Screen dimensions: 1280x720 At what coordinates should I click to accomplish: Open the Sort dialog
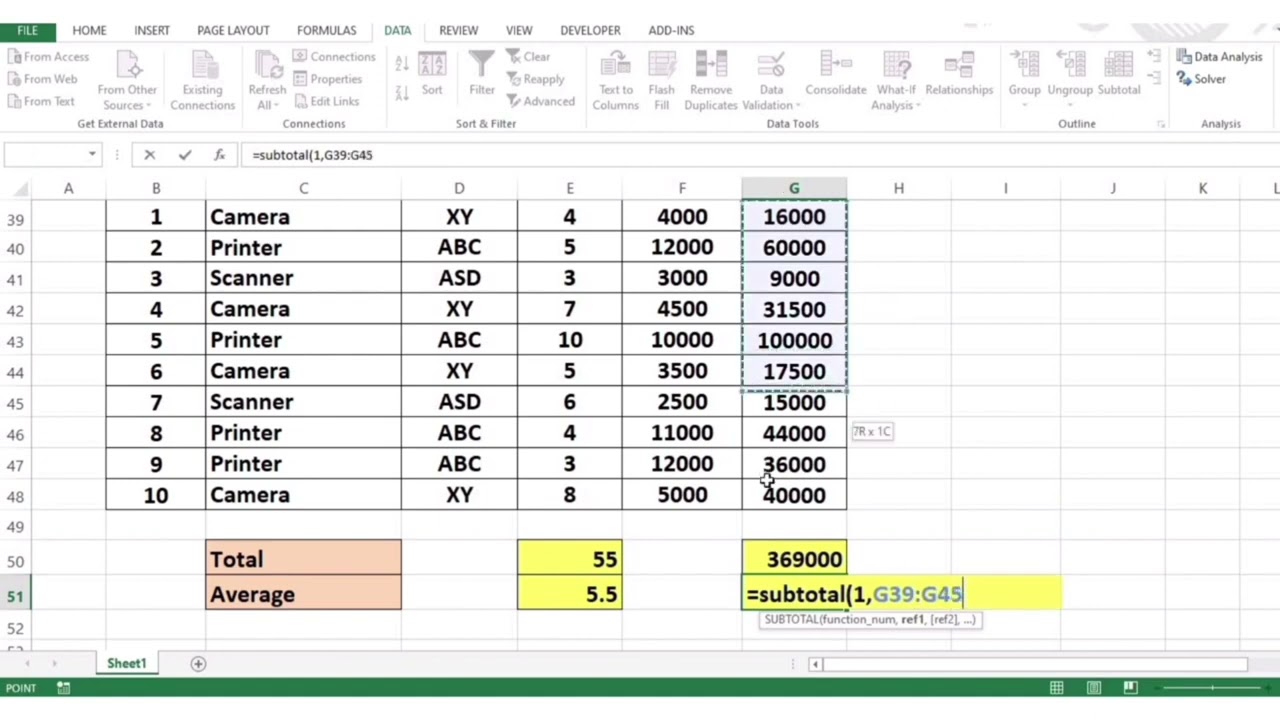coord(432,74)
